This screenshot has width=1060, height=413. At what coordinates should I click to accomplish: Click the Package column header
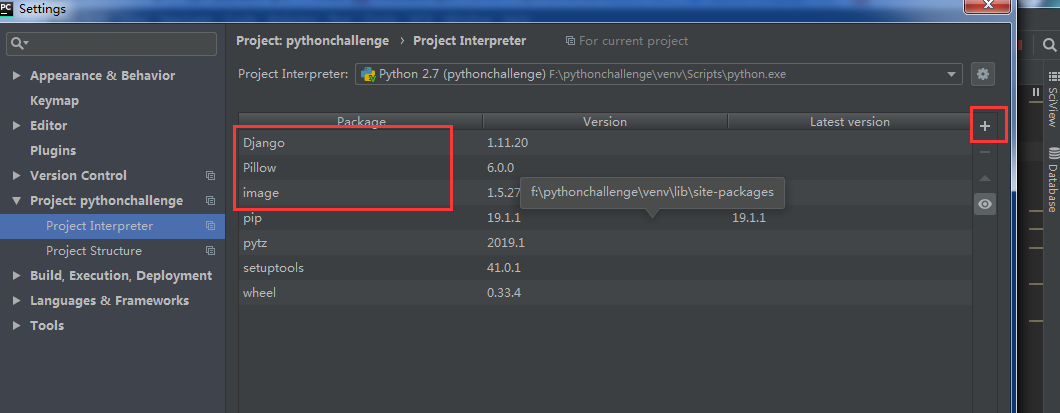(361, 122)
